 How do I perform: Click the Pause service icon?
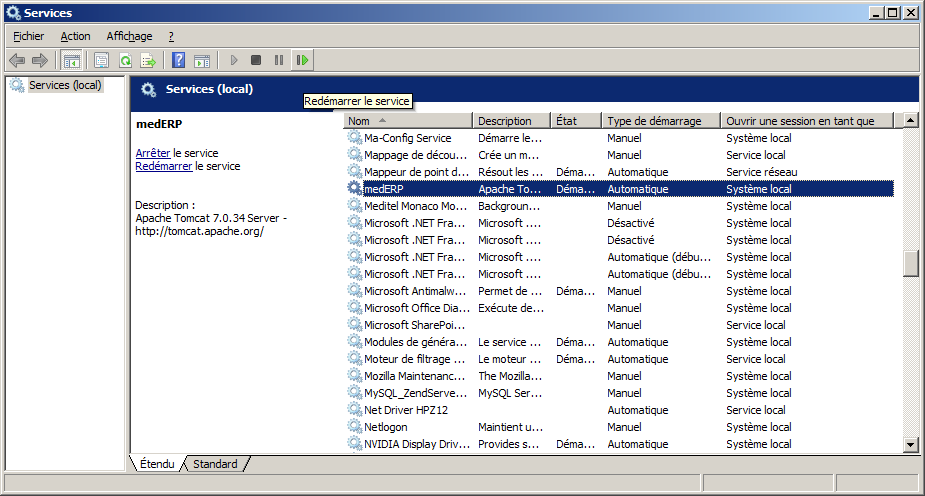coord(279,60)
